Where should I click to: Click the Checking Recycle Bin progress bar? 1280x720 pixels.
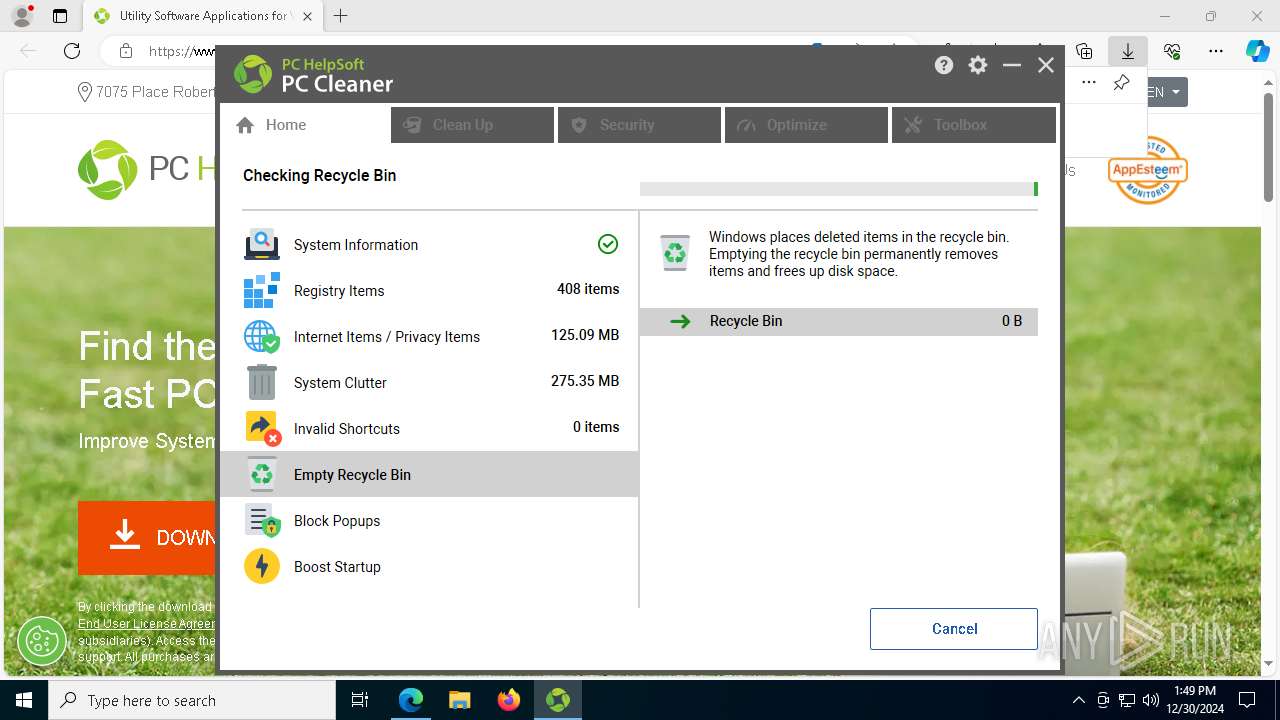[838, 189]
